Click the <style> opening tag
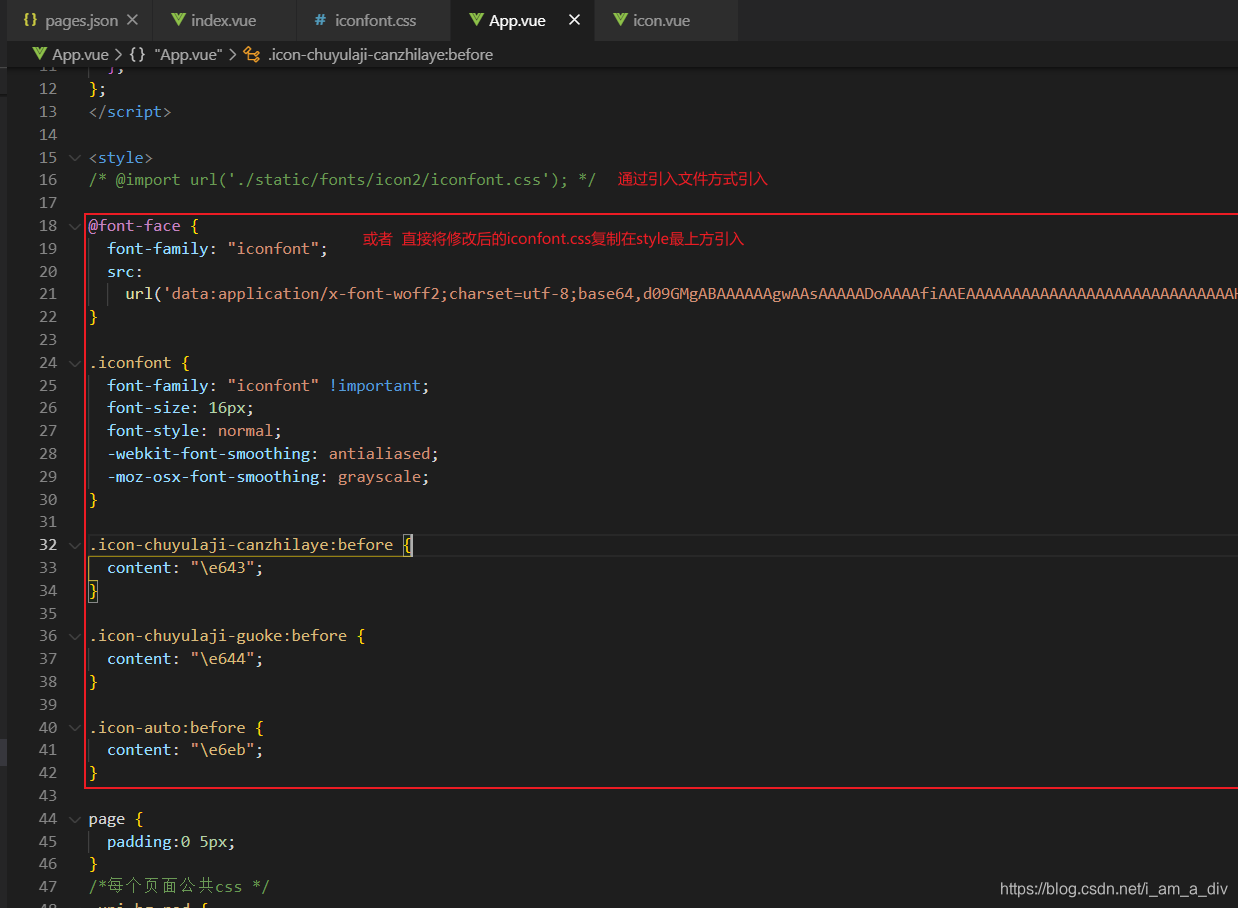The image size is (1238, 908). (x=121, y=158)
